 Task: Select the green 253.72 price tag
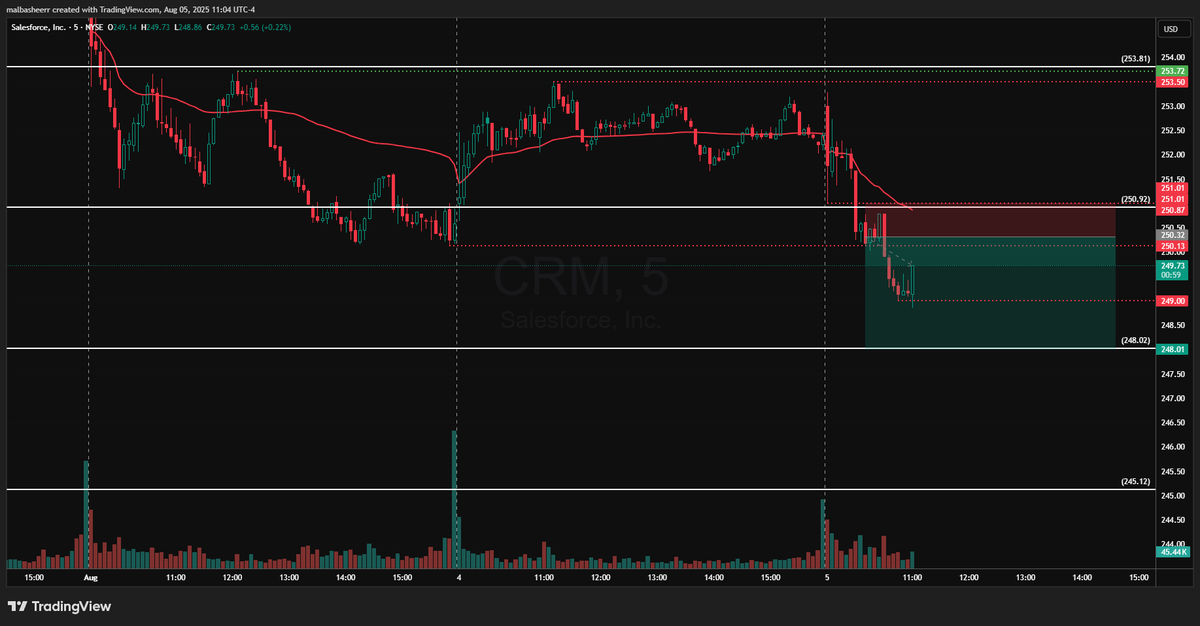pyautogui.click(x=1172, y=72)
